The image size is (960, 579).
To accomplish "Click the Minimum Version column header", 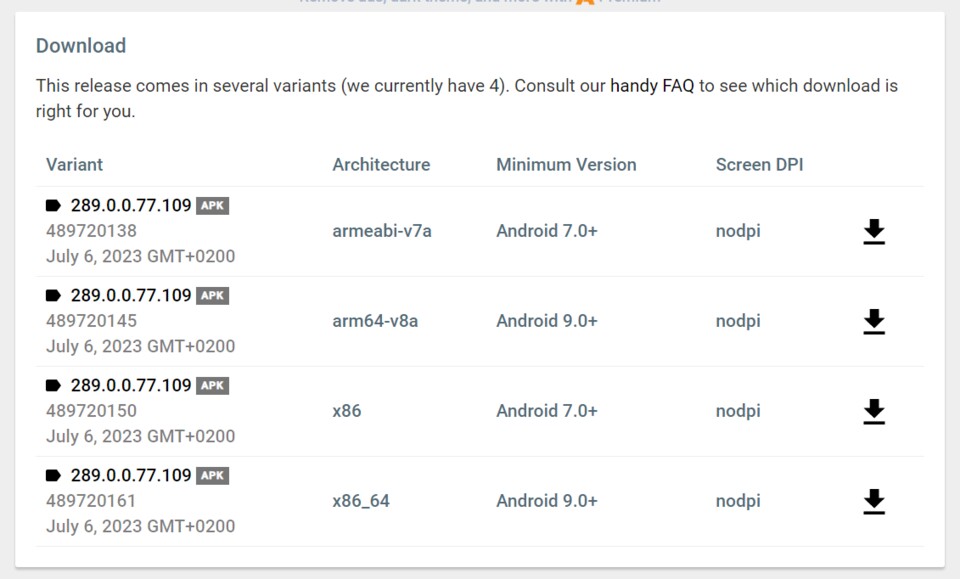I will (x=566, y=165).
